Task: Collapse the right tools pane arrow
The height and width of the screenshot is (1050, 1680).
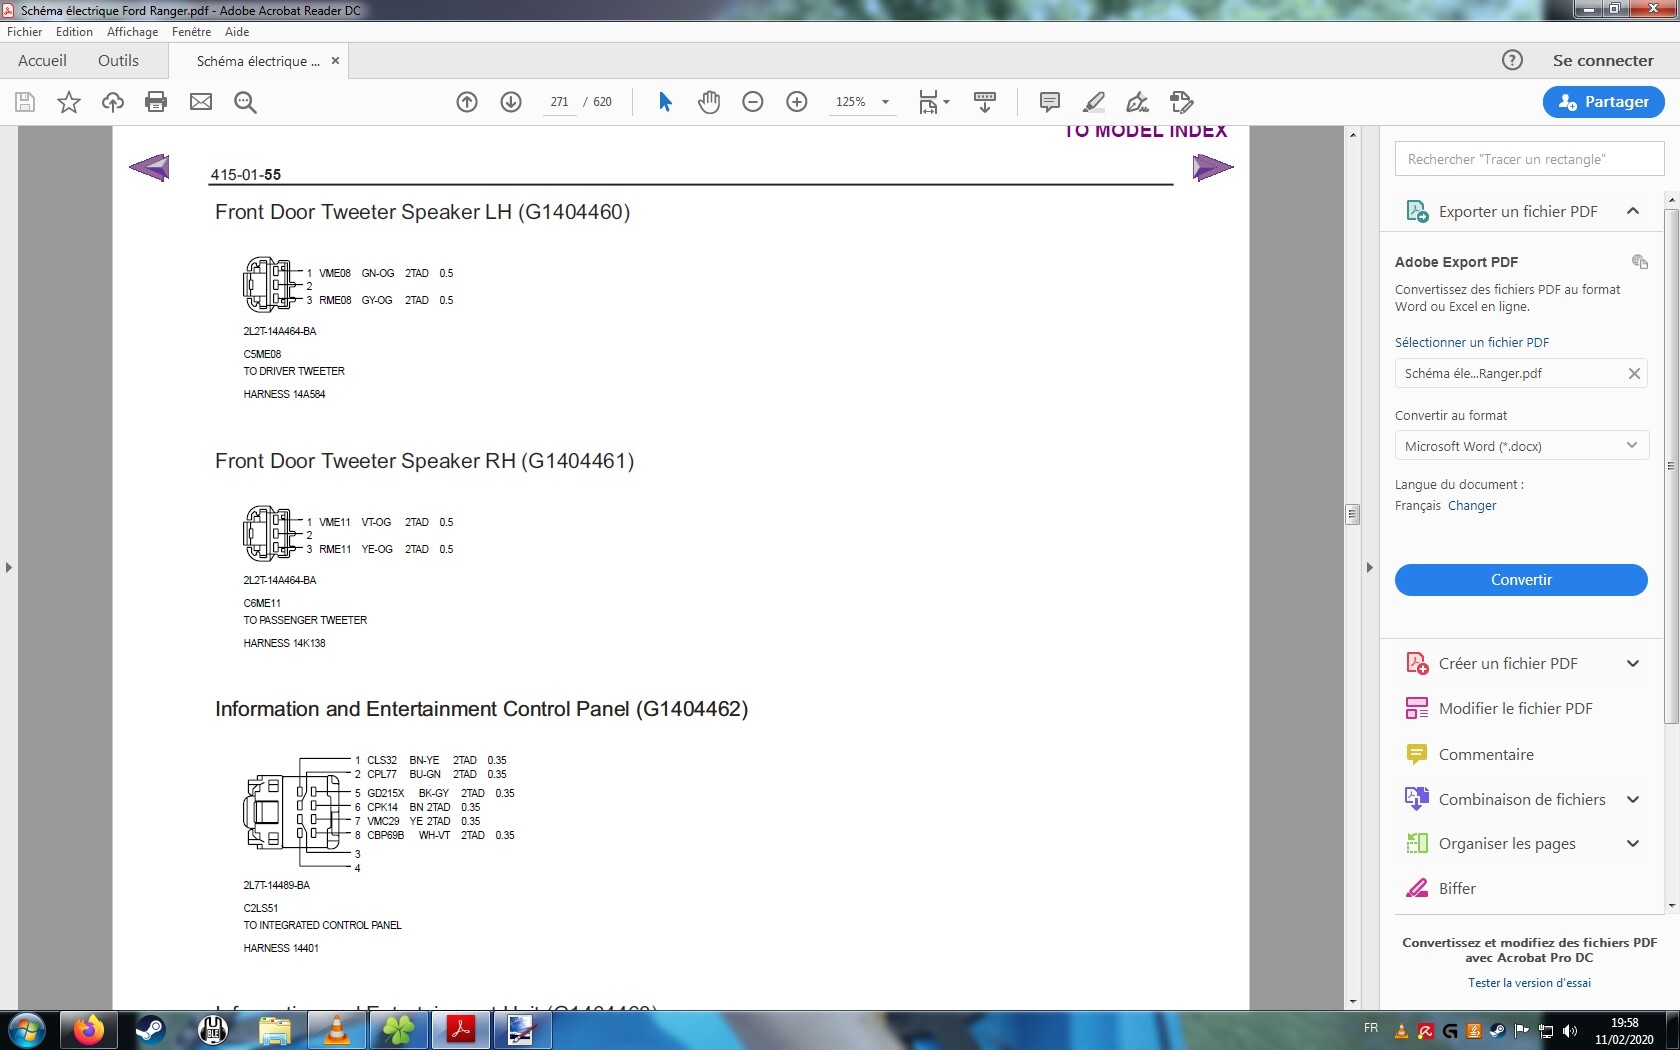Action: pos(1369,567)
